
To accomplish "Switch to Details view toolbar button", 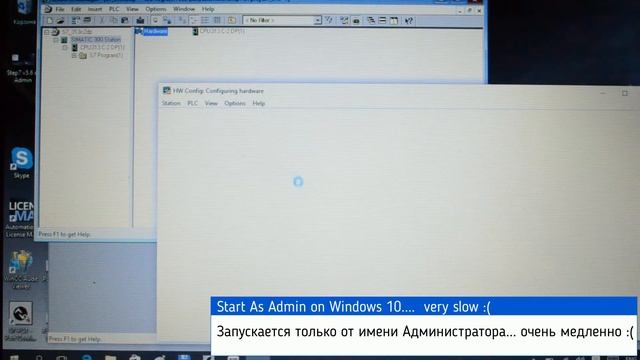I will tap(218, 20).
